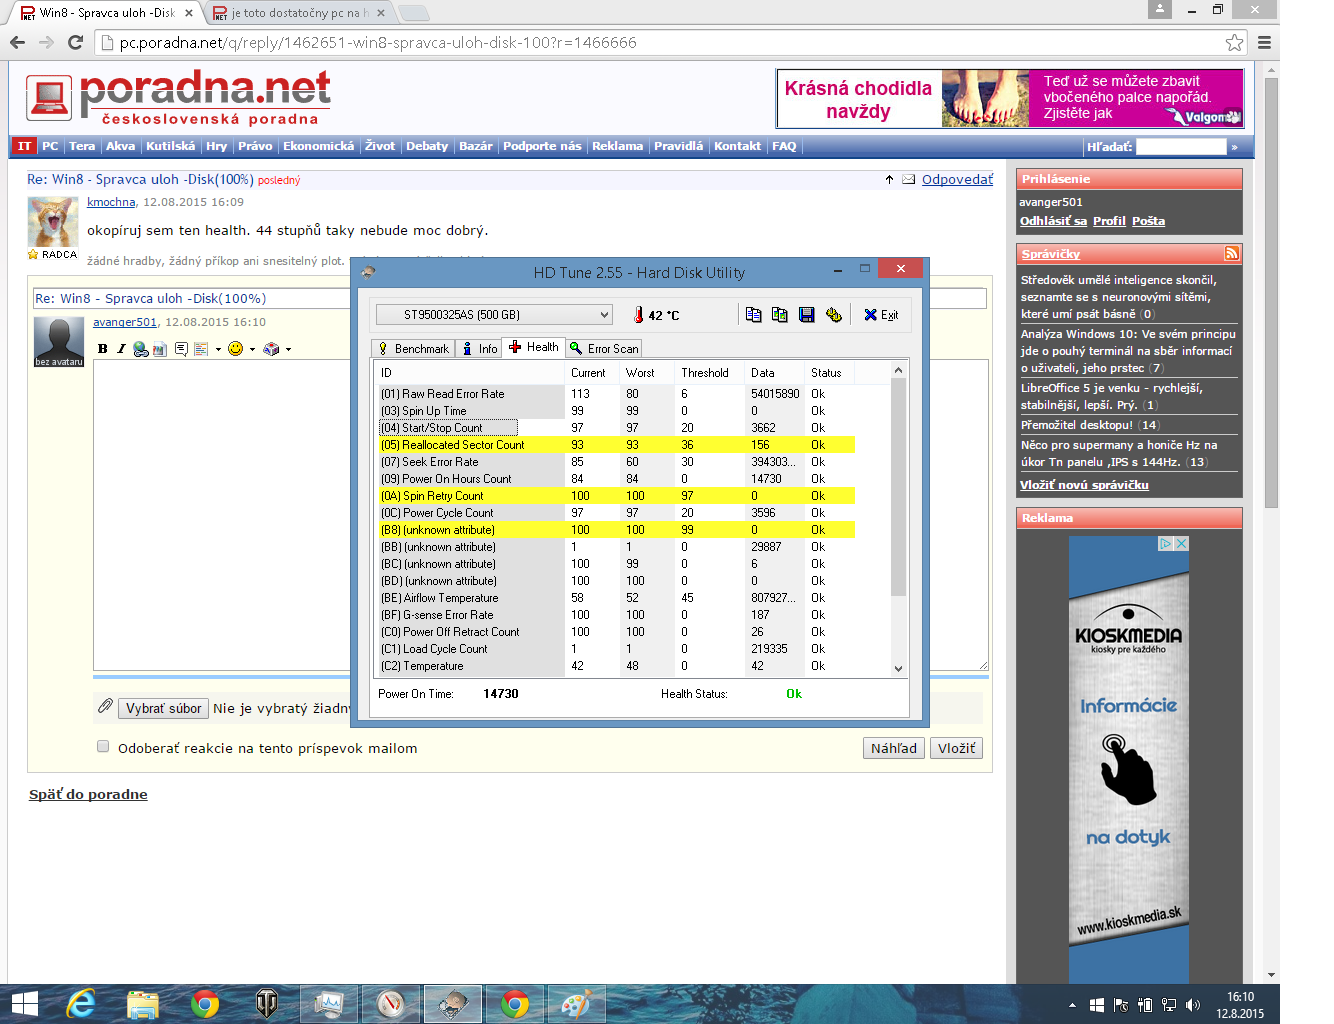Screen dimensions: 1334x1024
Task: Select the Spin Retry Count row
Action: [616, 496]
